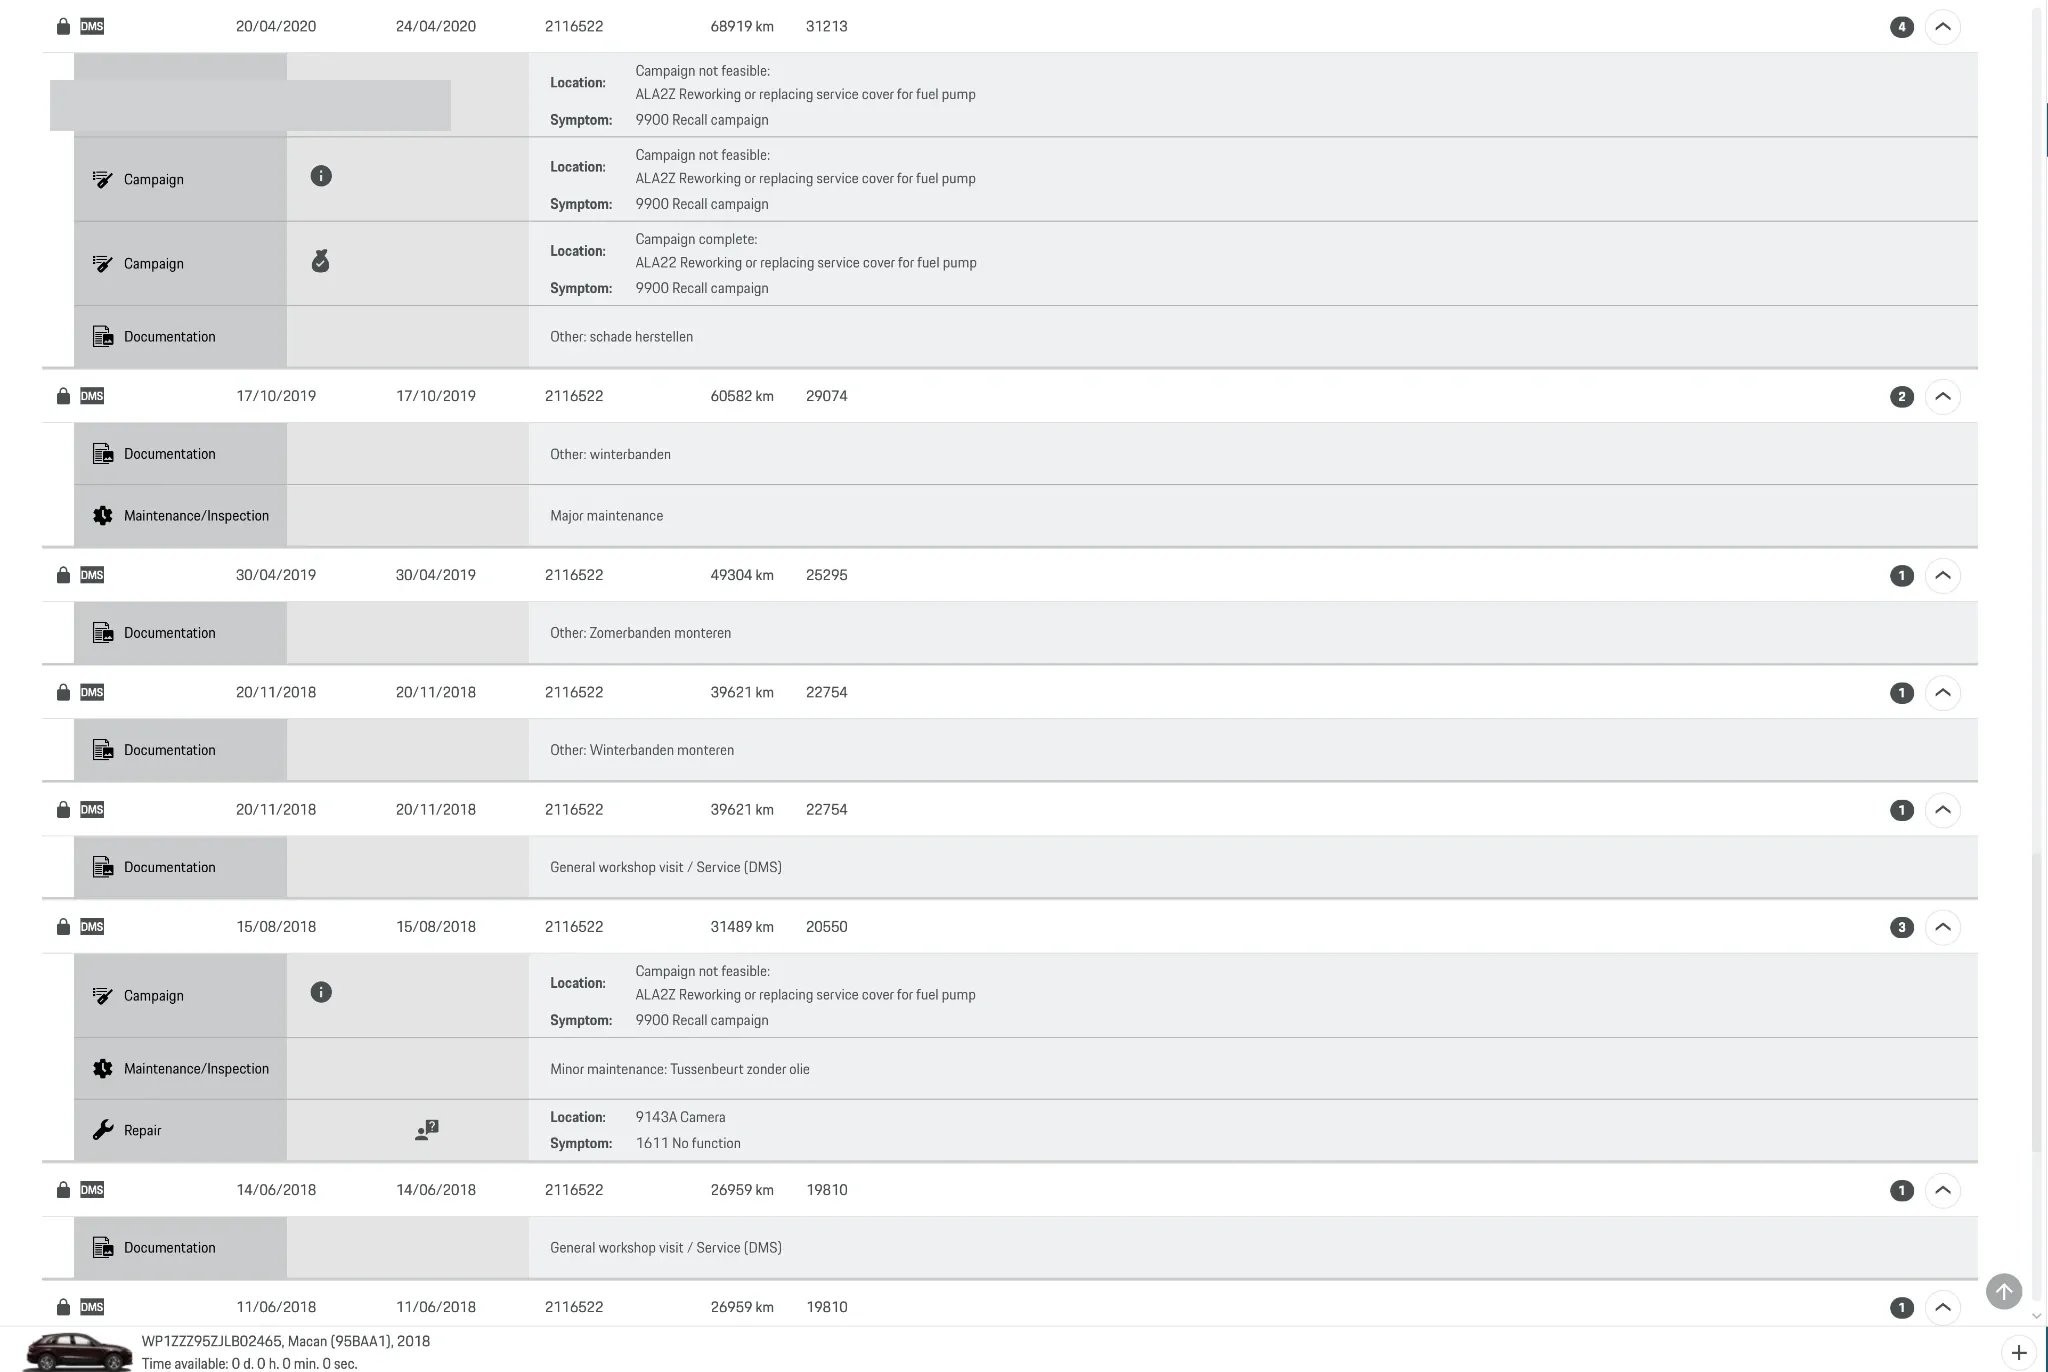This screenshot has height=1372, width=2048.
Task: Click DMS badge on 30/04/2019 entry
Action: click(x=92, y=575)
